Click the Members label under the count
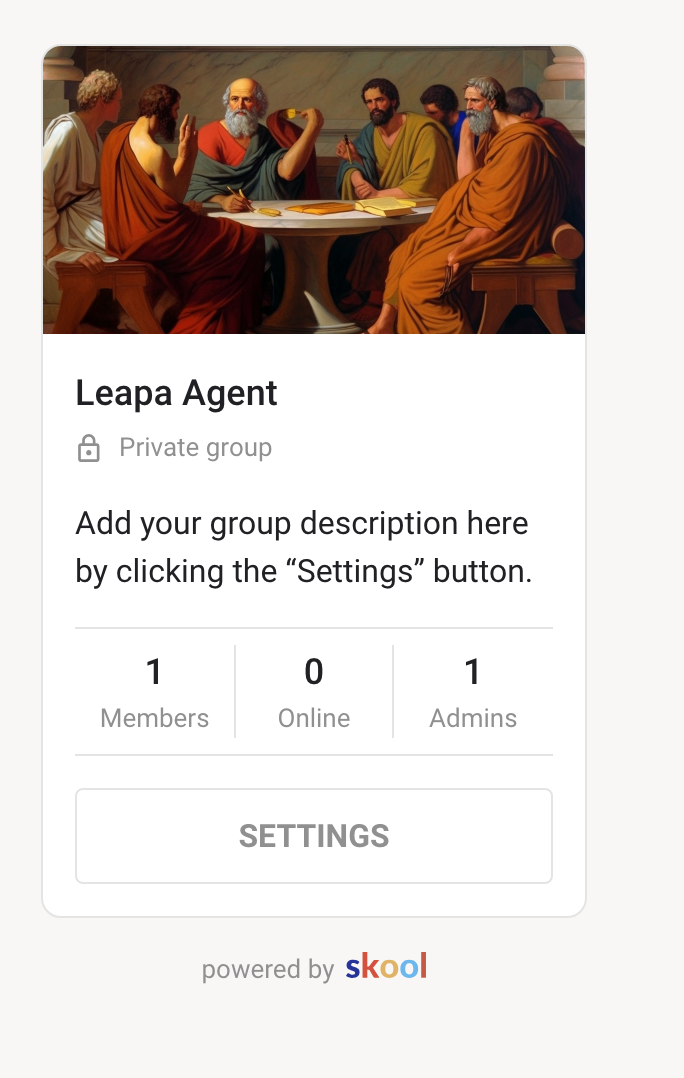Viewport: 684px width, 1078px height. (154, 717)
